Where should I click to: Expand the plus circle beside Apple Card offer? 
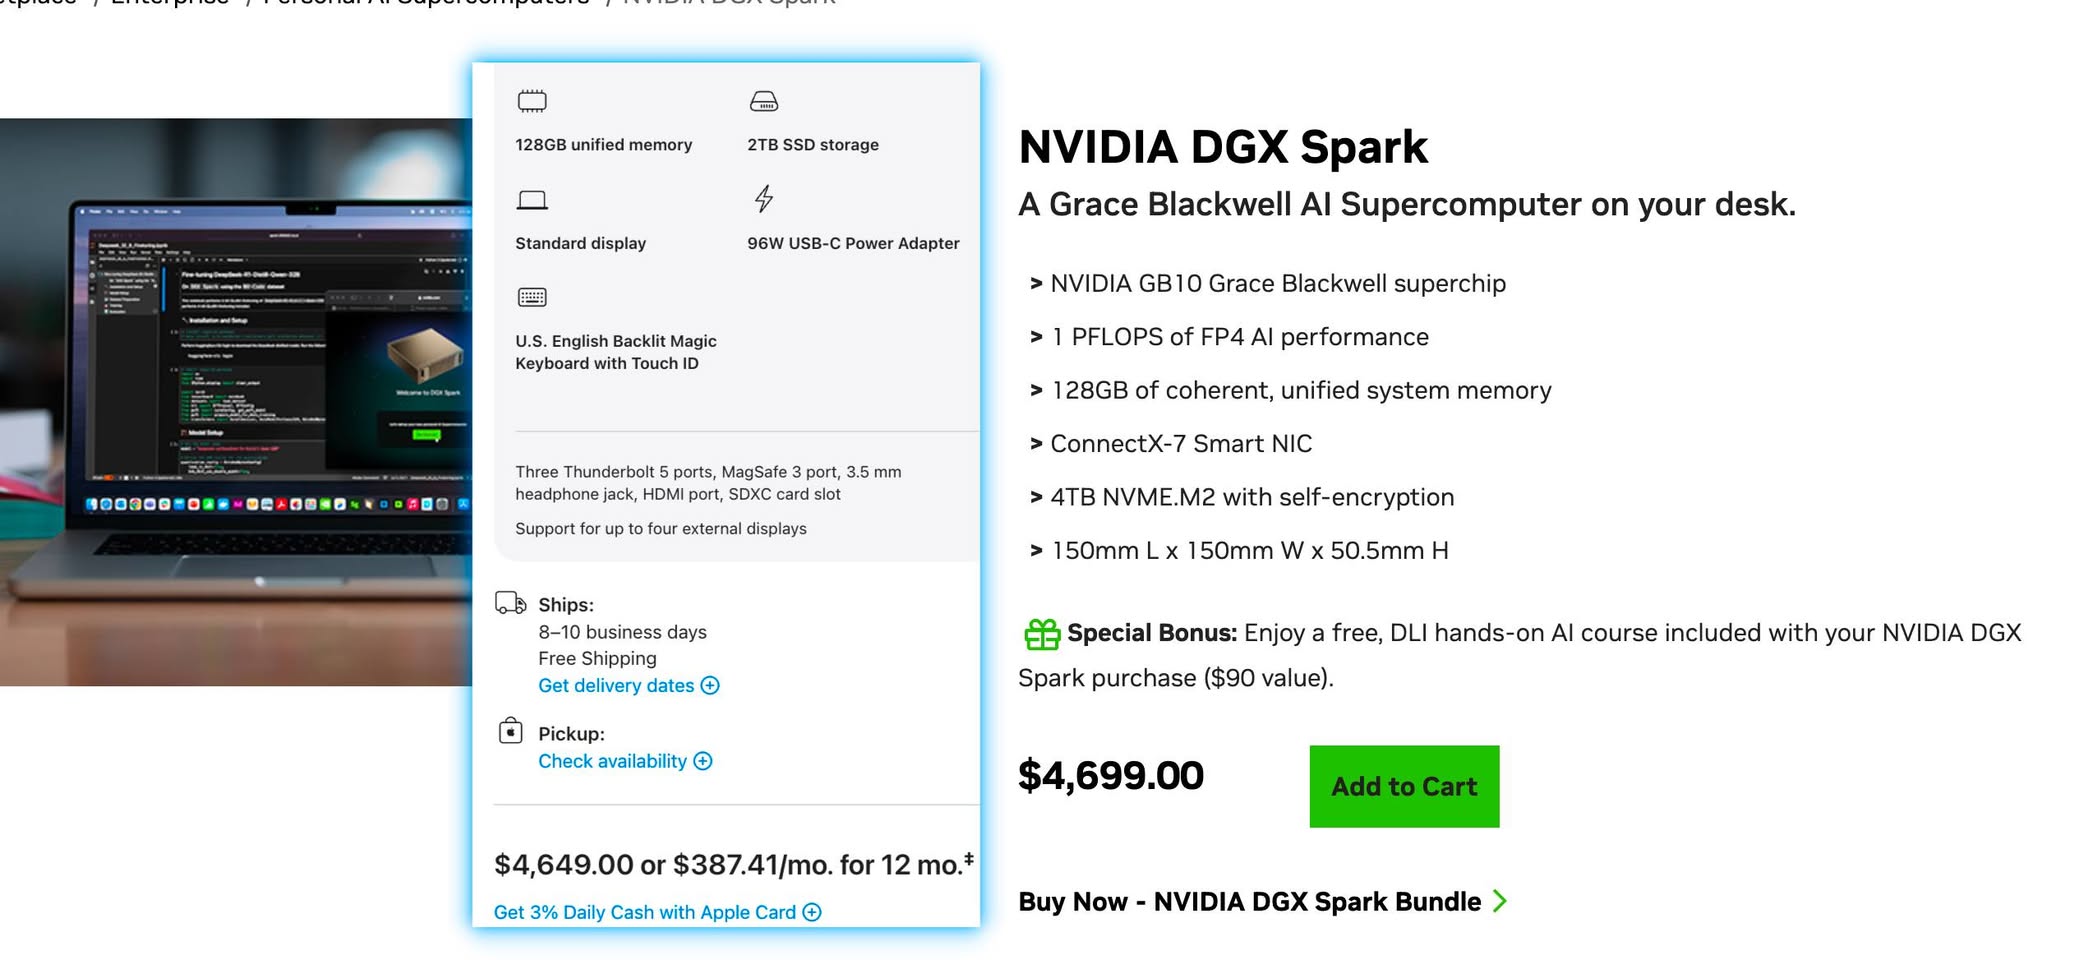click(x=812, y=912)
